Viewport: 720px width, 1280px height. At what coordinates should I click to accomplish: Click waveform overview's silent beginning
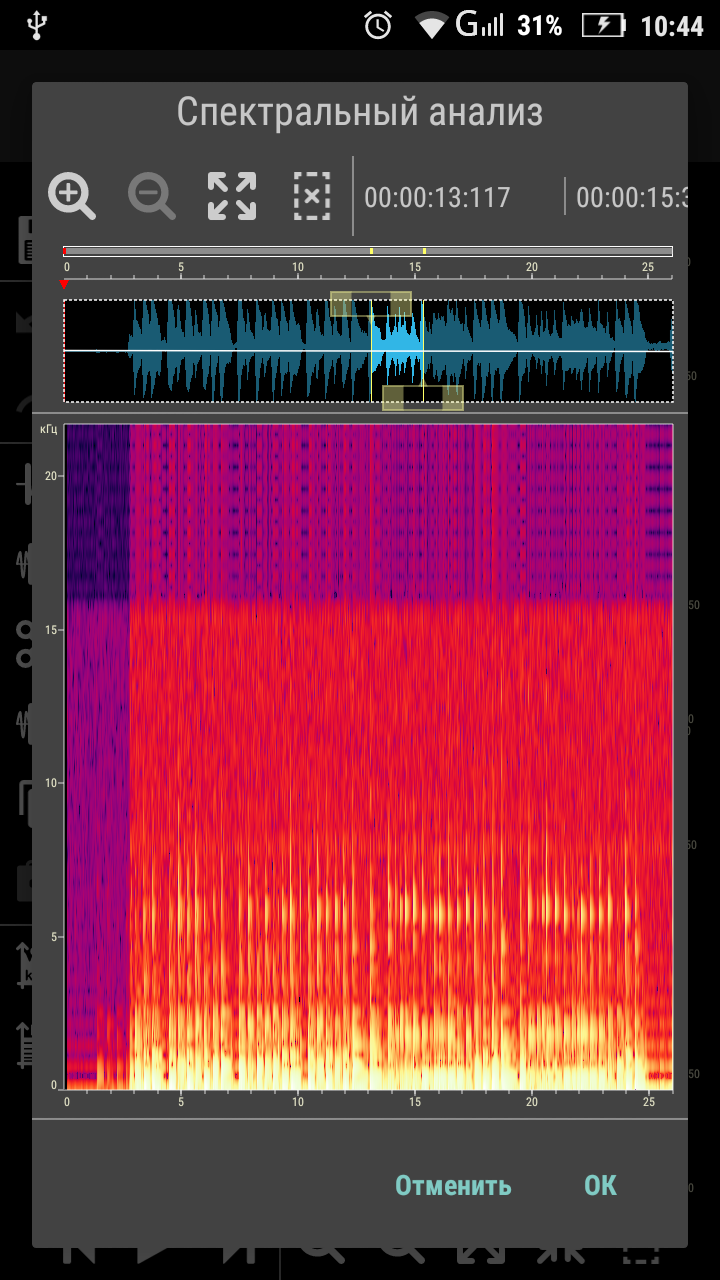tap(97, 351)
